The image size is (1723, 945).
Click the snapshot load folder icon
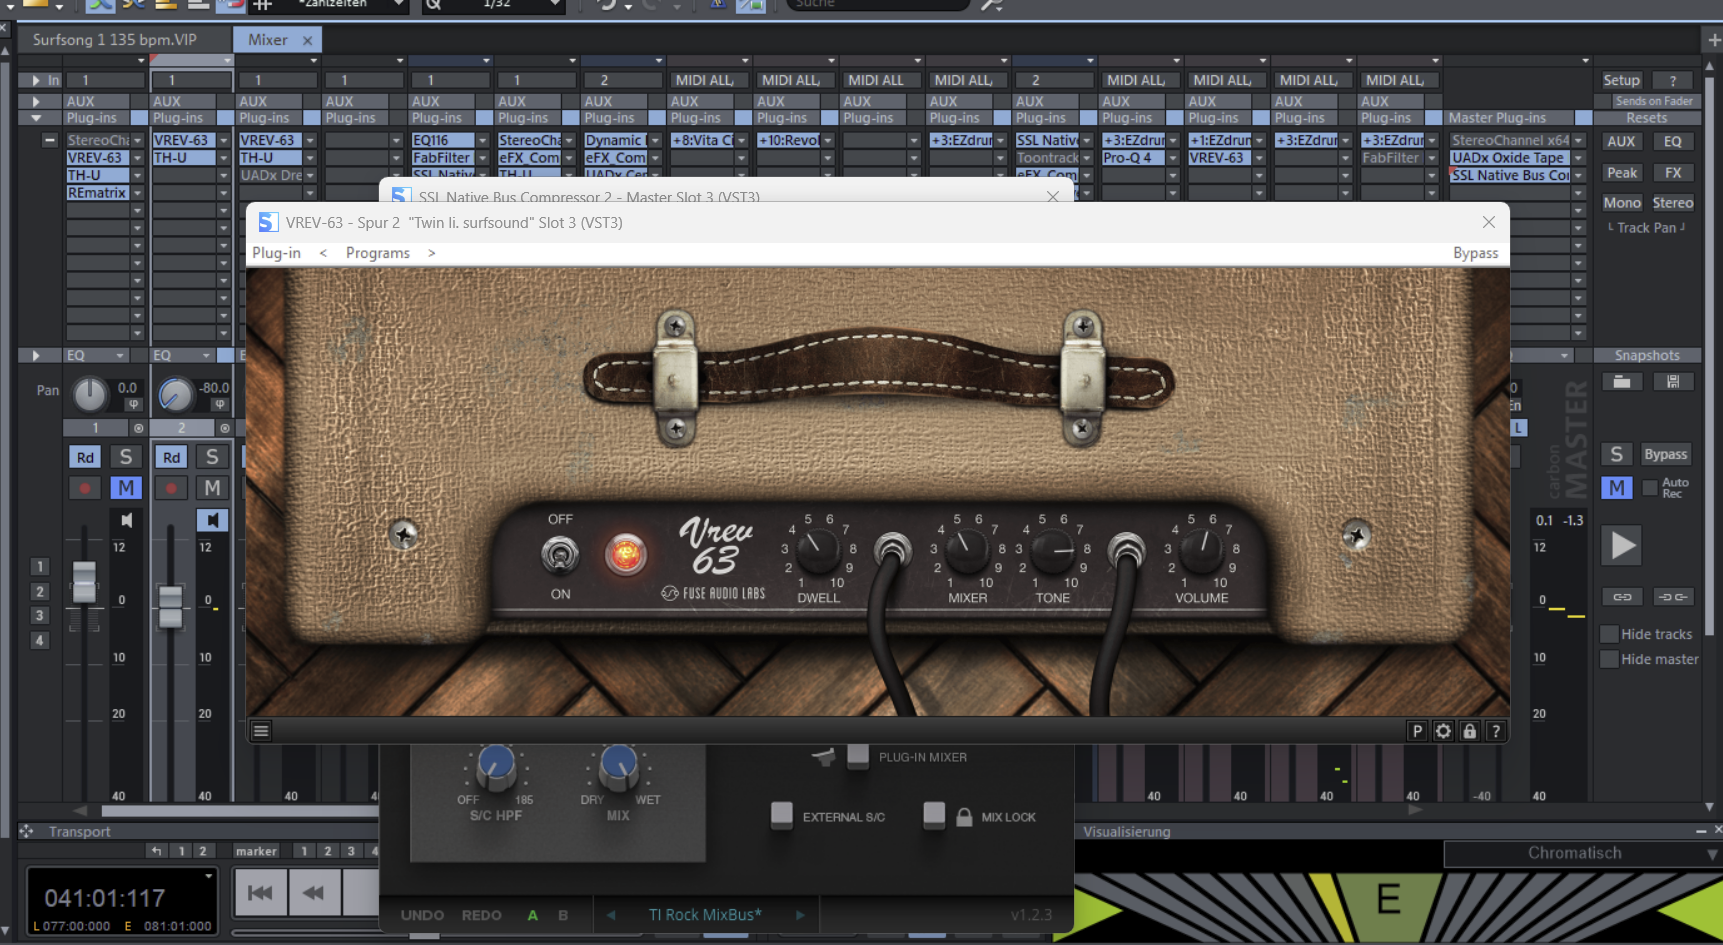coord(1622,382)
